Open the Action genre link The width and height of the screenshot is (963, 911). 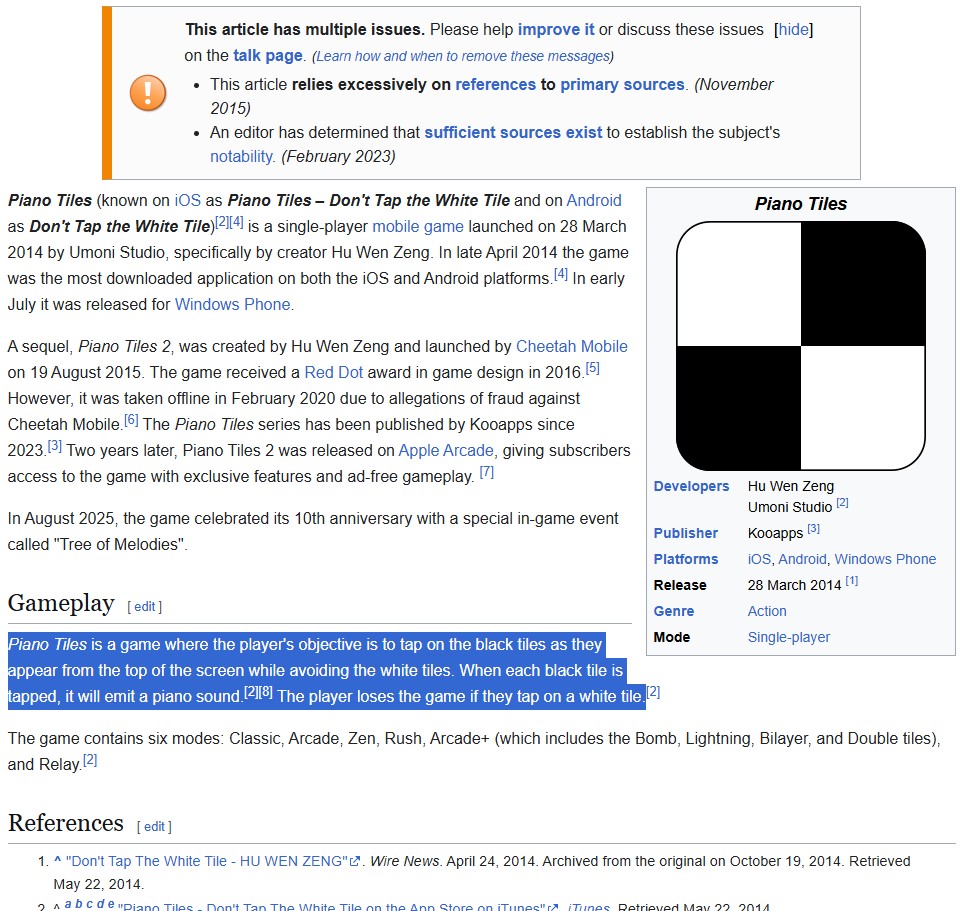(x=766, y=611)
